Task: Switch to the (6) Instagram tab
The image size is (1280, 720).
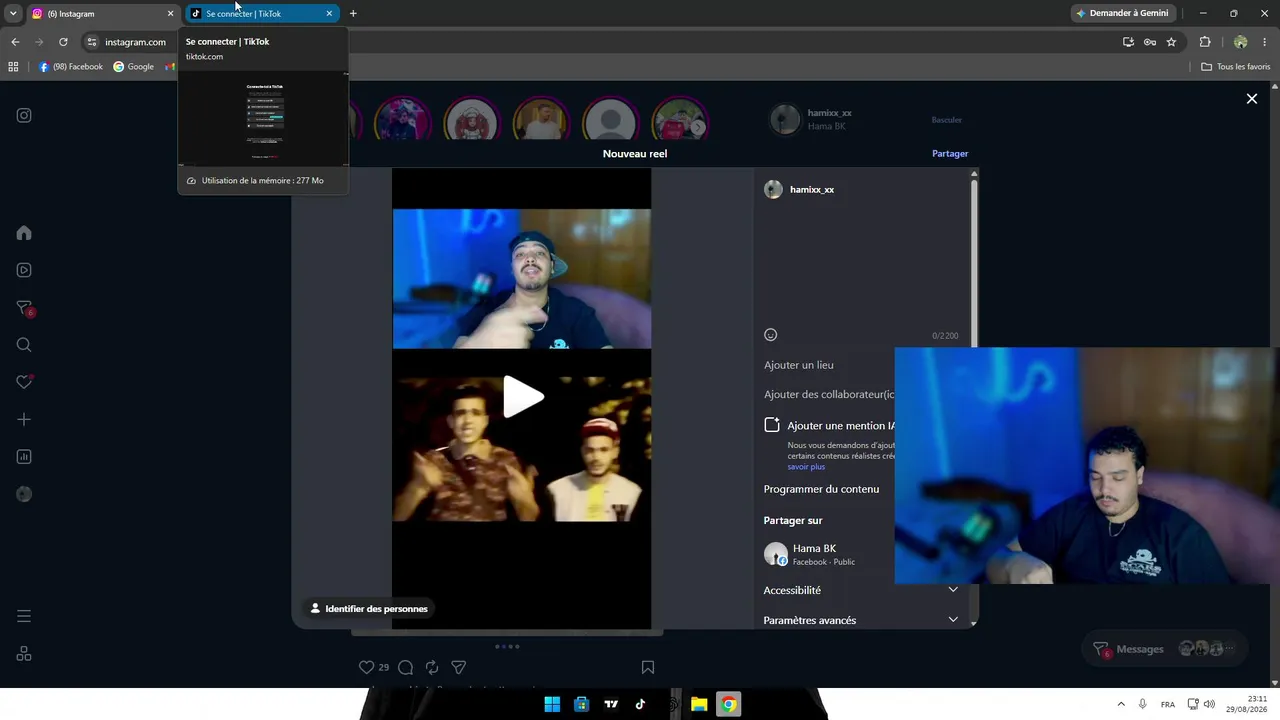Action: (100, 14)
